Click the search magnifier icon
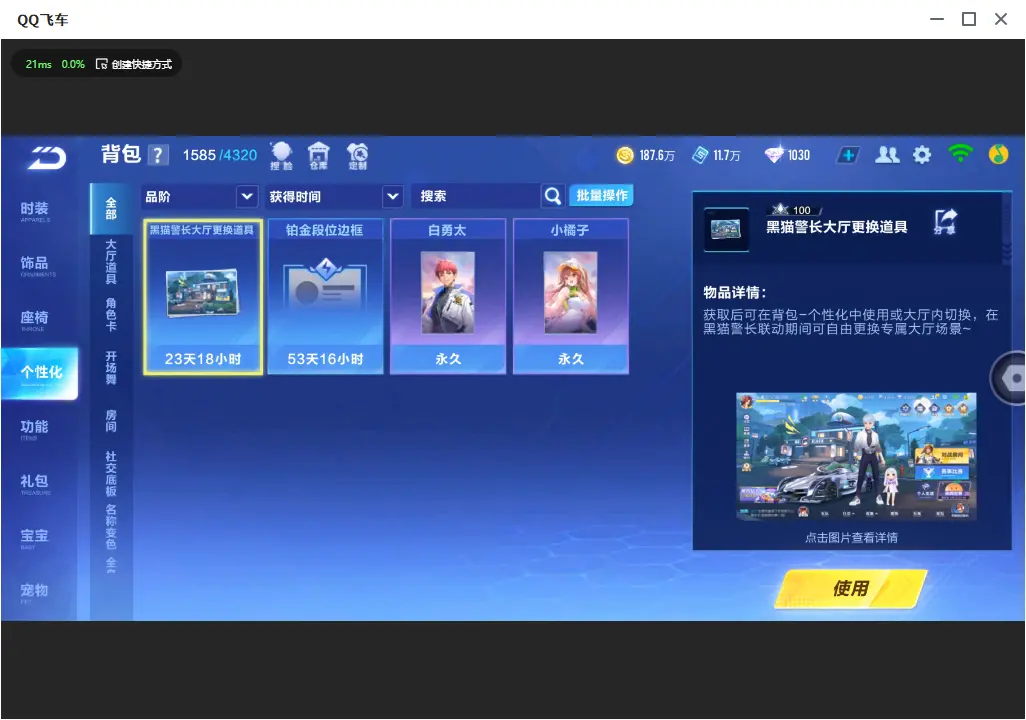Image resolution: width=1026 pixels, height=720 pixels. pyautogui.click(x=553, y=196)
